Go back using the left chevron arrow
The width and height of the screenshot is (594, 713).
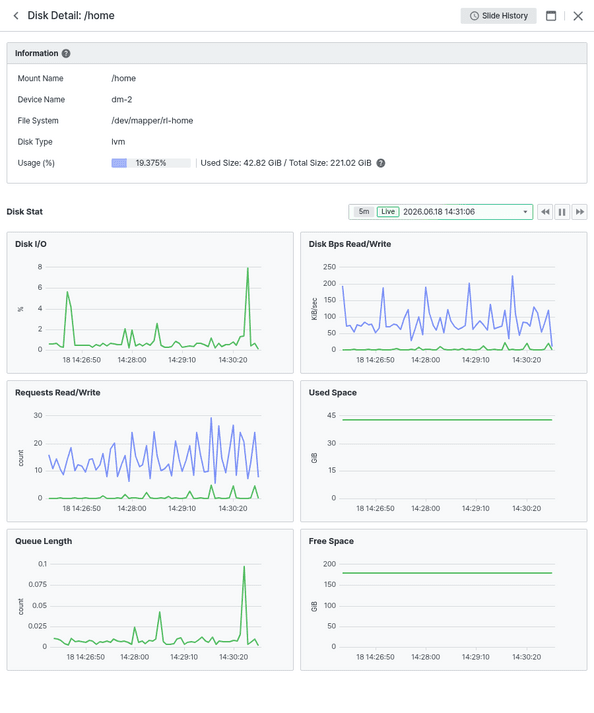point(16,16)
